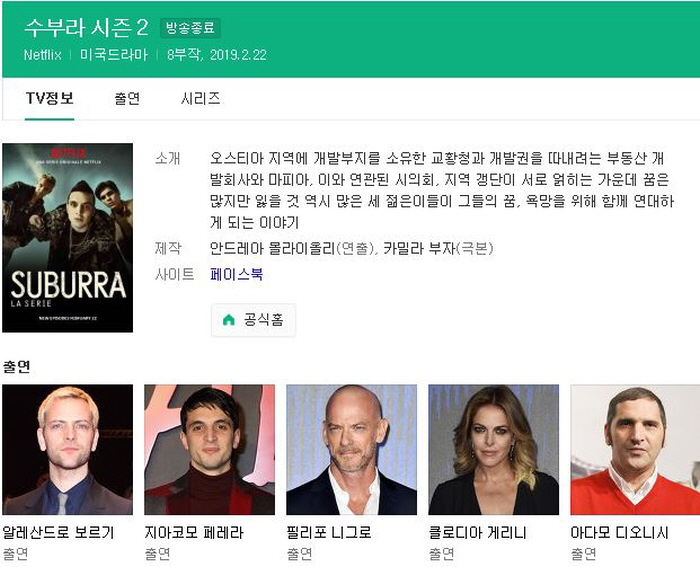Select the TV정보 tab
Viewport: 700px width, 567px height.
click(50, 98)
